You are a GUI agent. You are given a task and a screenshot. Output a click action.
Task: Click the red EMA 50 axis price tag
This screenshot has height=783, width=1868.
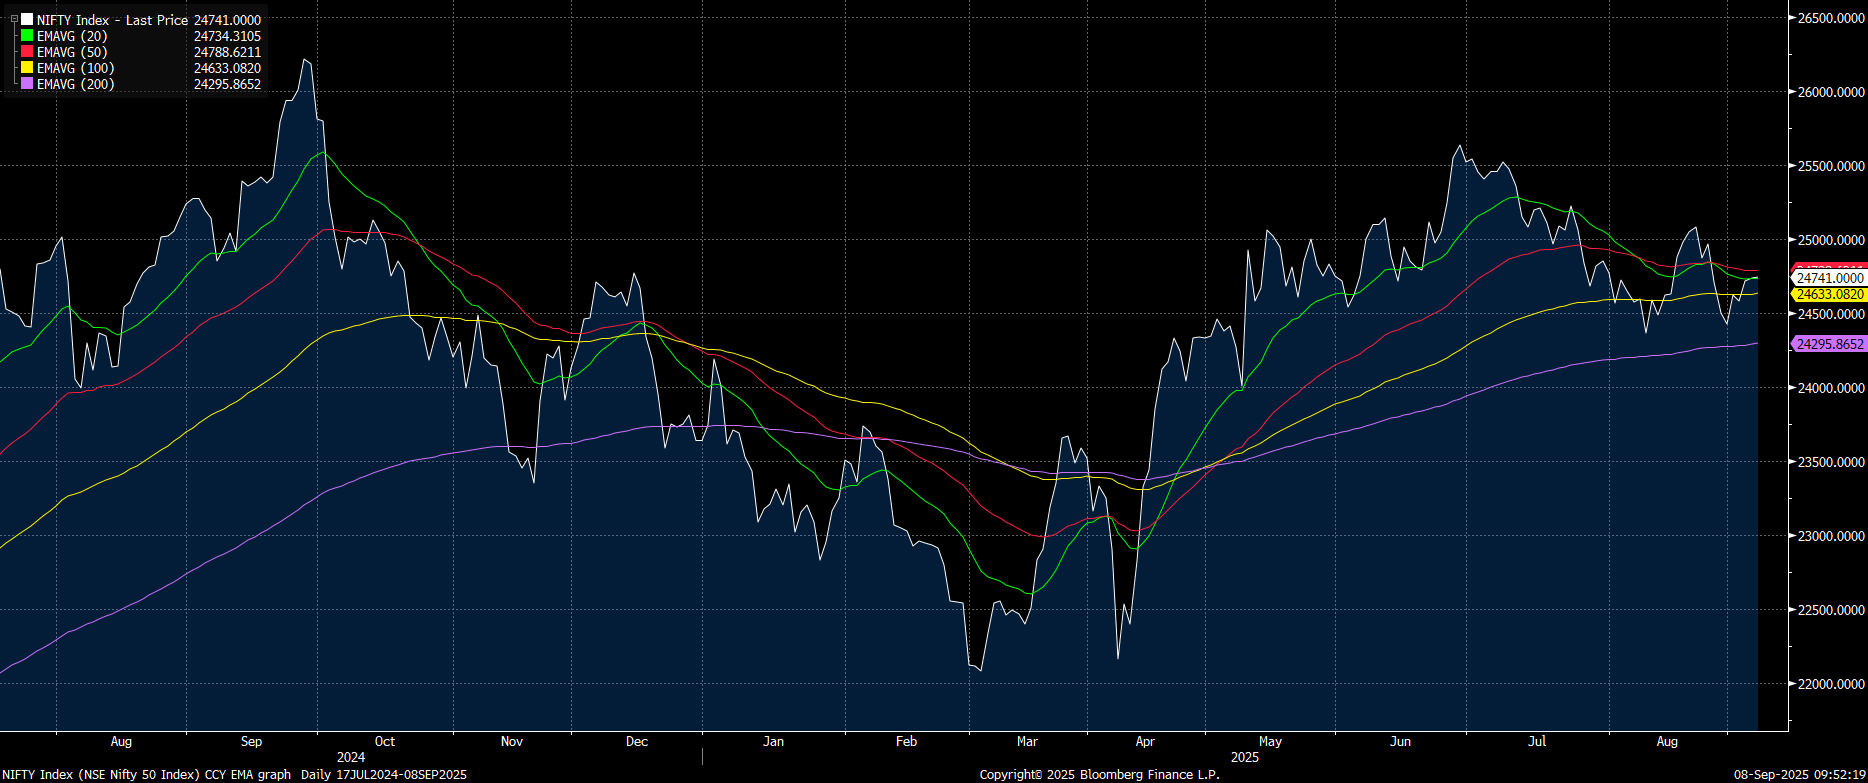tap(1829, 267)
